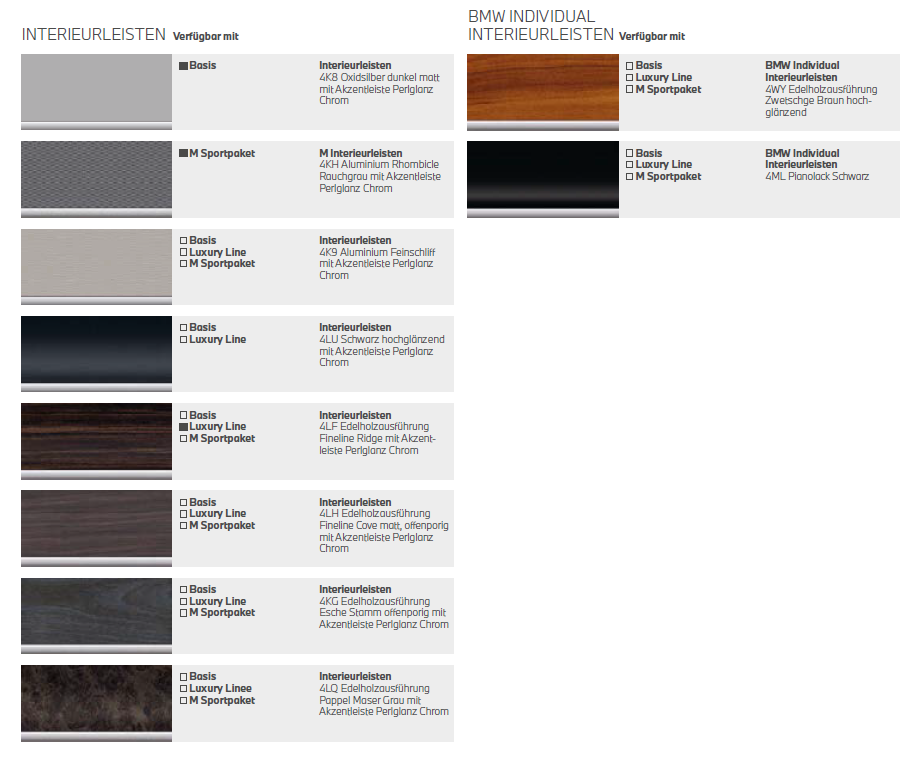Toggle the filled M Sportpaket box for 4KH
Image resolution: width=918 pixels, height=778 pixels.
tap(183, 154)
